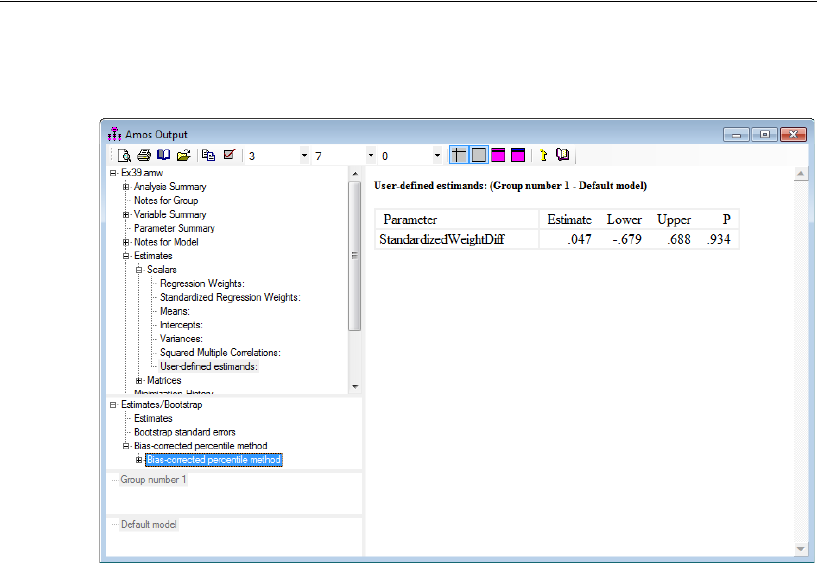The image size is (817, 563).
Task: Select Variances in the tree
Action: (x=181, y=339)
